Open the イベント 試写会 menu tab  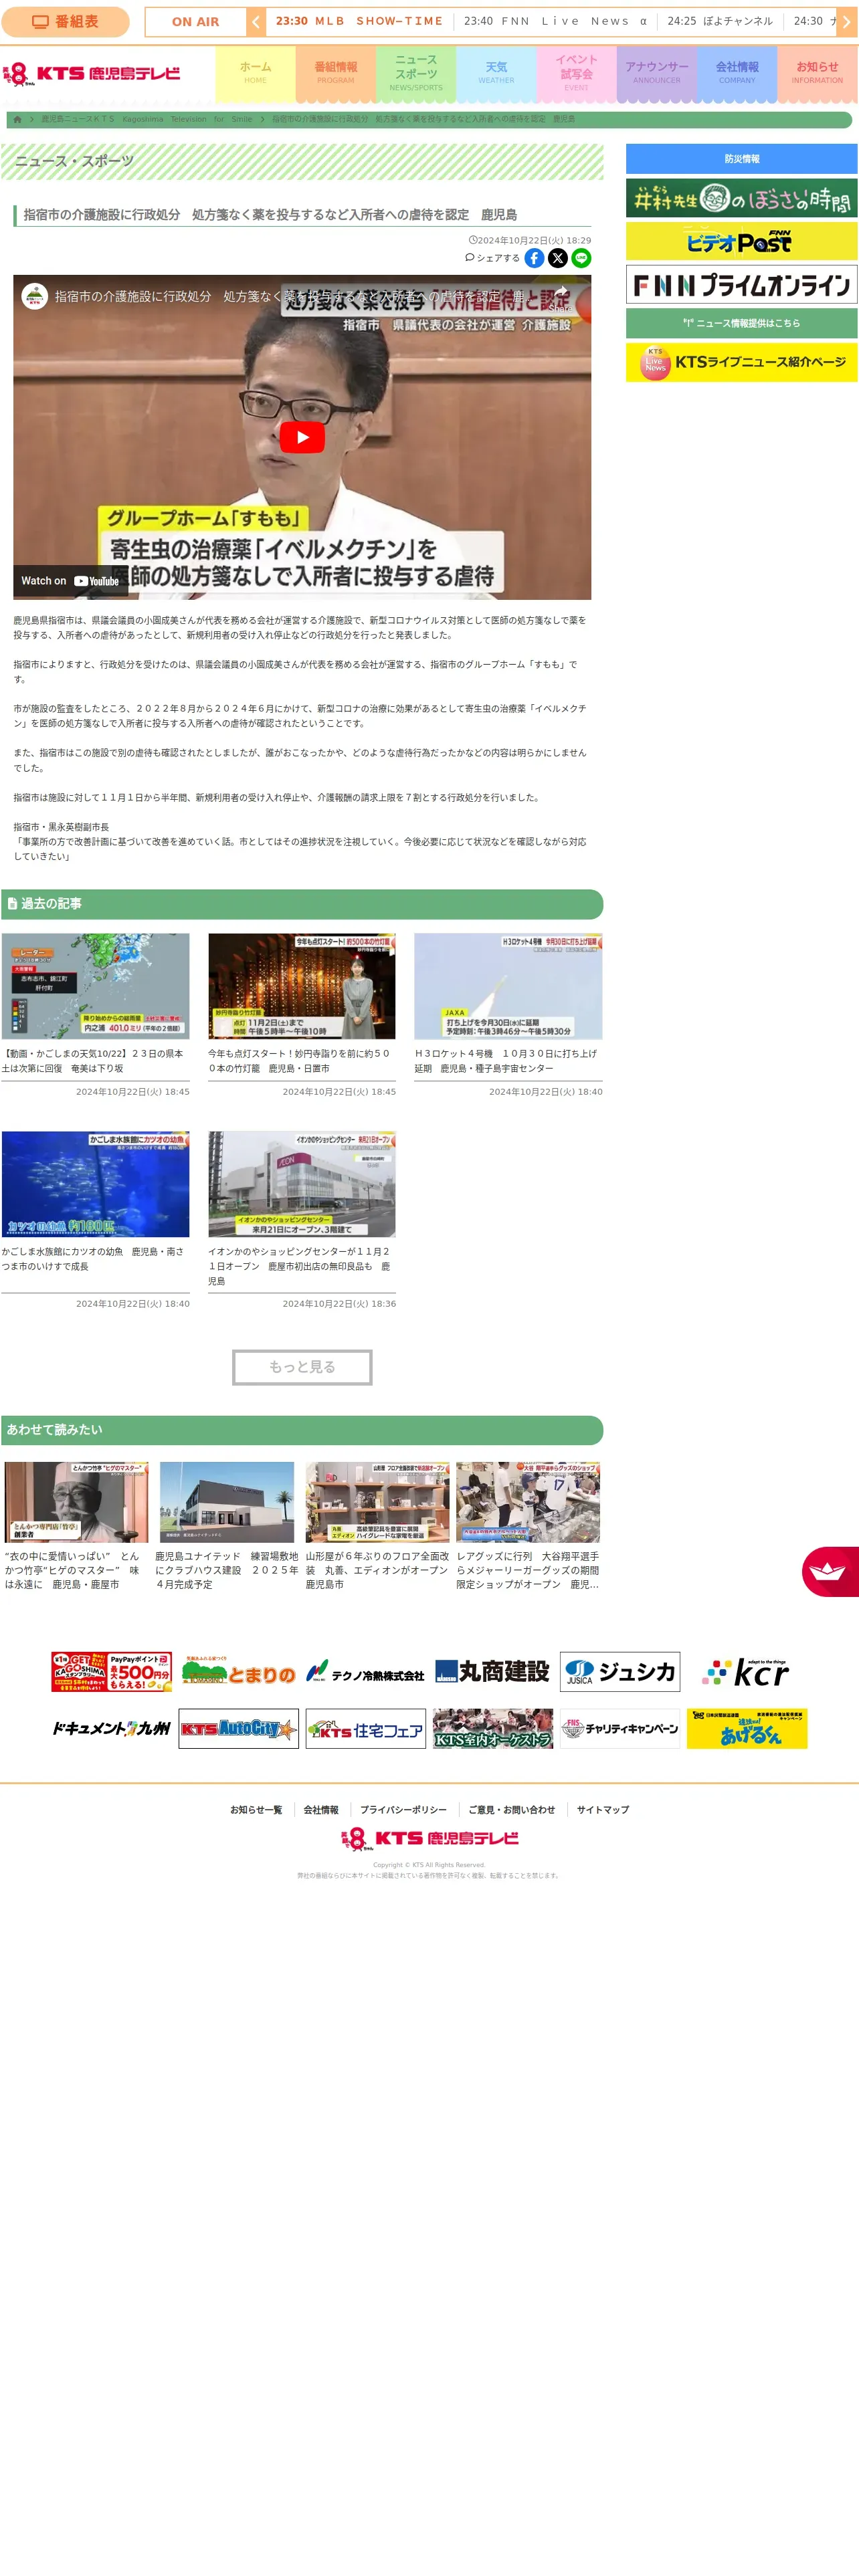[576, 73]
